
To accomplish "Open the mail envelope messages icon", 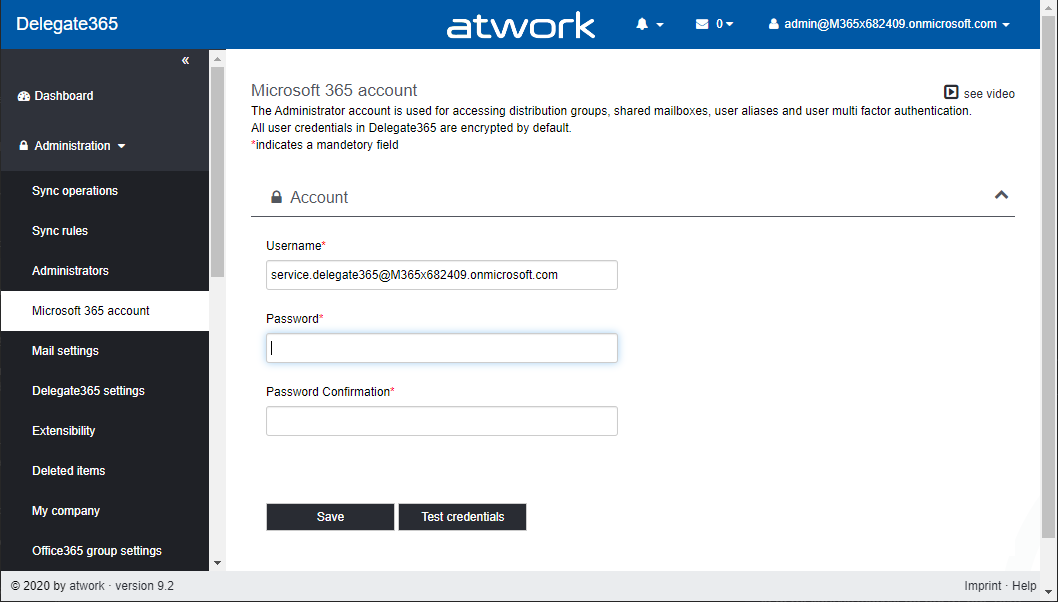I will [702, 24].
